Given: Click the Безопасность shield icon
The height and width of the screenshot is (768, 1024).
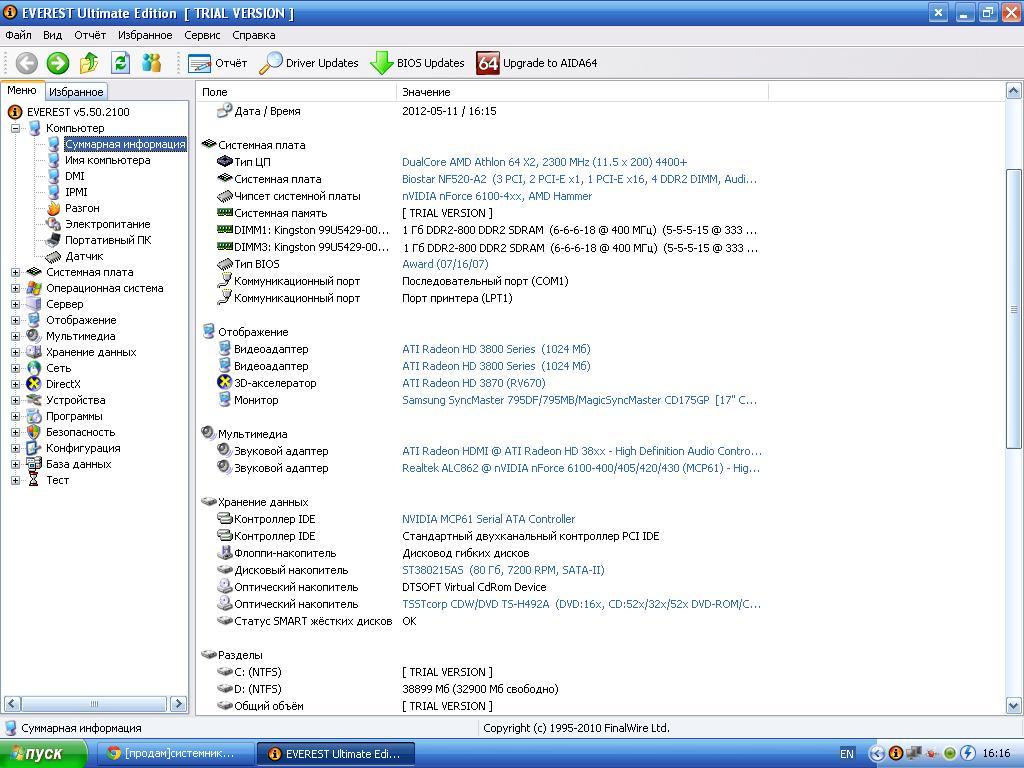Looking at the screenshot, I should click(x=34, y=432).
